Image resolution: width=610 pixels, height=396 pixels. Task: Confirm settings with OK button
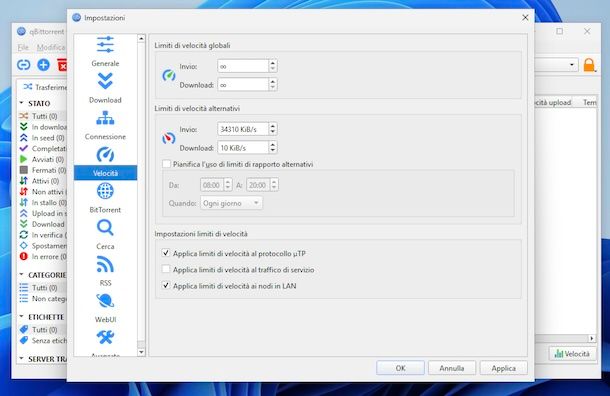click(x=400, y=368)
